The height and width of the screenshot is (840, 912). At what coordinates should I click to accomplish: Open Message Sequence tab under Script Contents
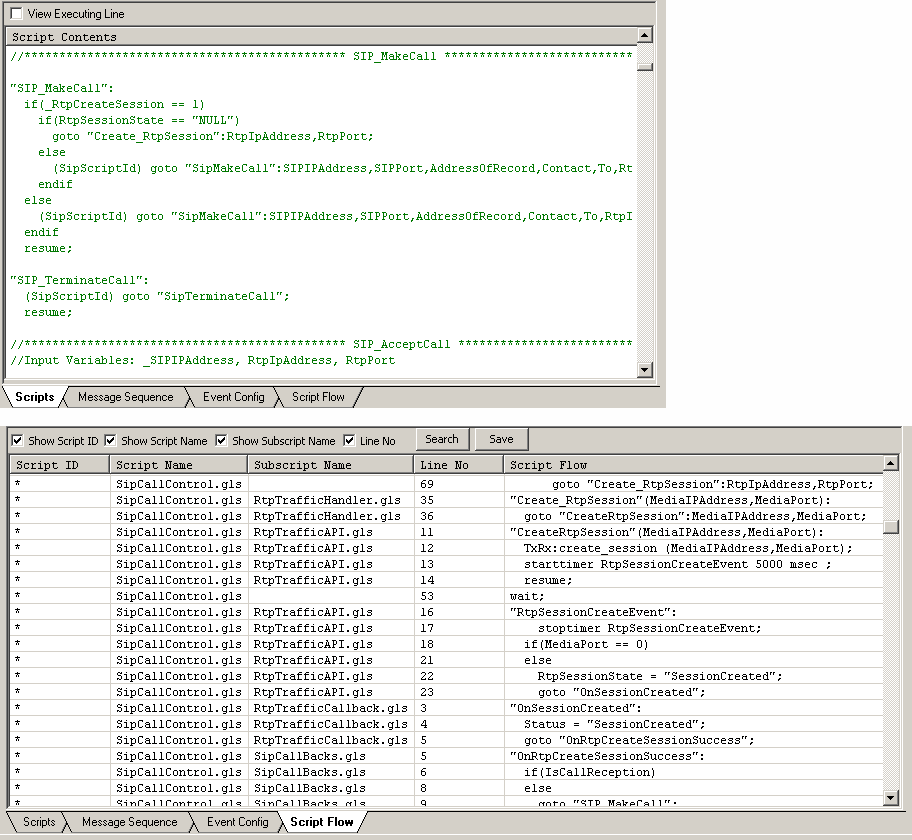pyautogui.click(x=126, y=397)
